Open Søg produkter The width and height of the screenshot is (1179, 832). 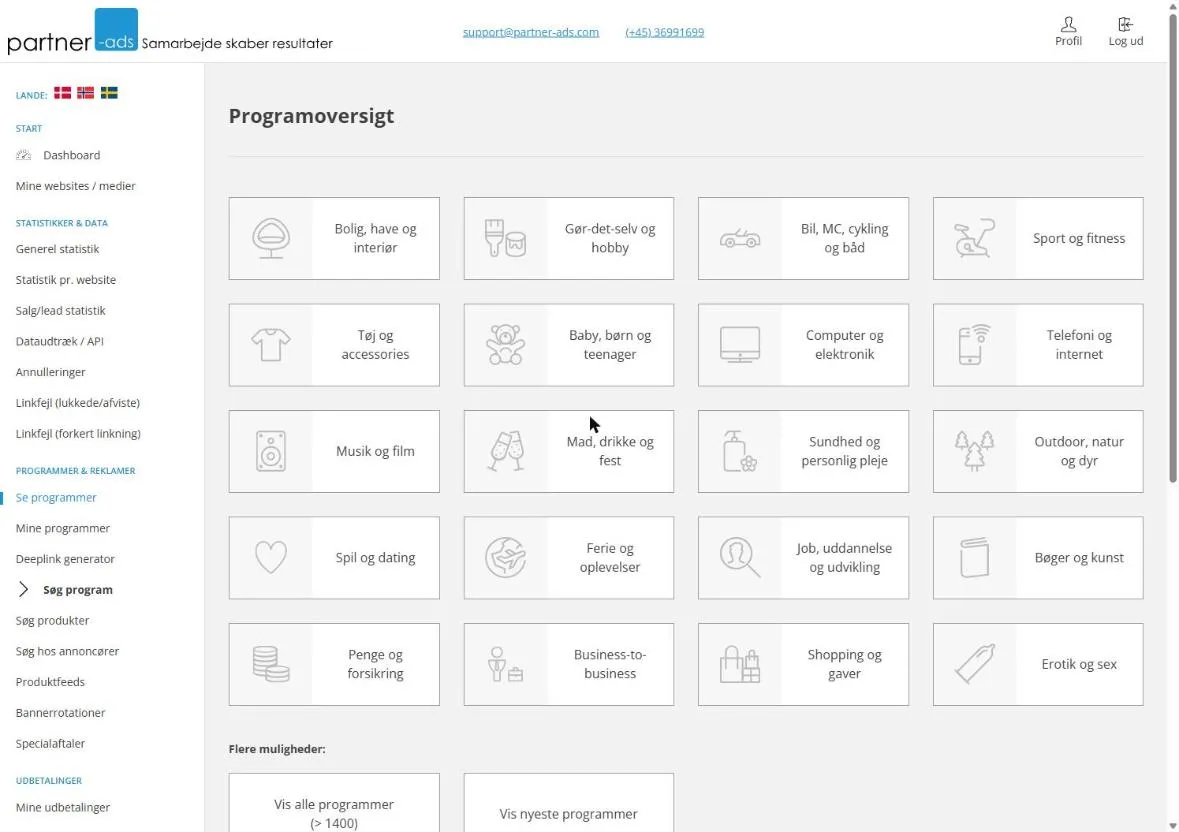[52, 621]
